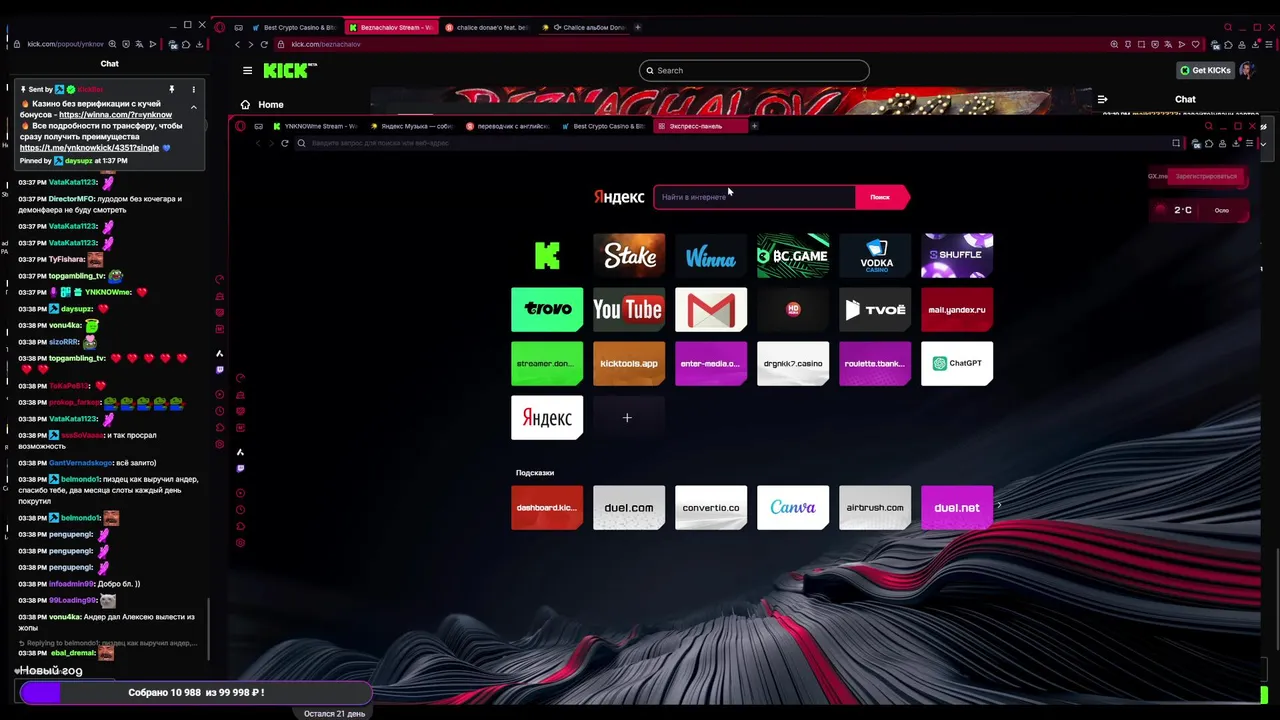Open user avatar menu on Kick
This screenshot has height=720, width=1280.
[1246, 70]
